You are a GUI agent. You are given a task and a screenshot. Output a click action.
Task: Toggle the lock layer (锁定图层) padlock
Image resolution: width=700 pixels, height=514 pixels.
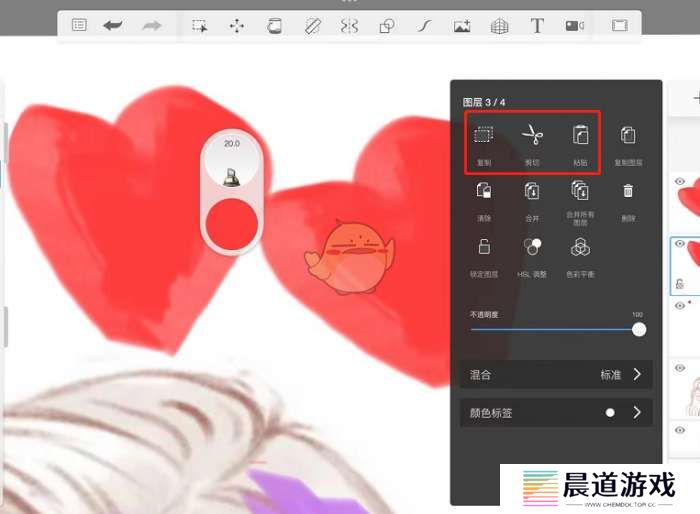coord(484,247)
